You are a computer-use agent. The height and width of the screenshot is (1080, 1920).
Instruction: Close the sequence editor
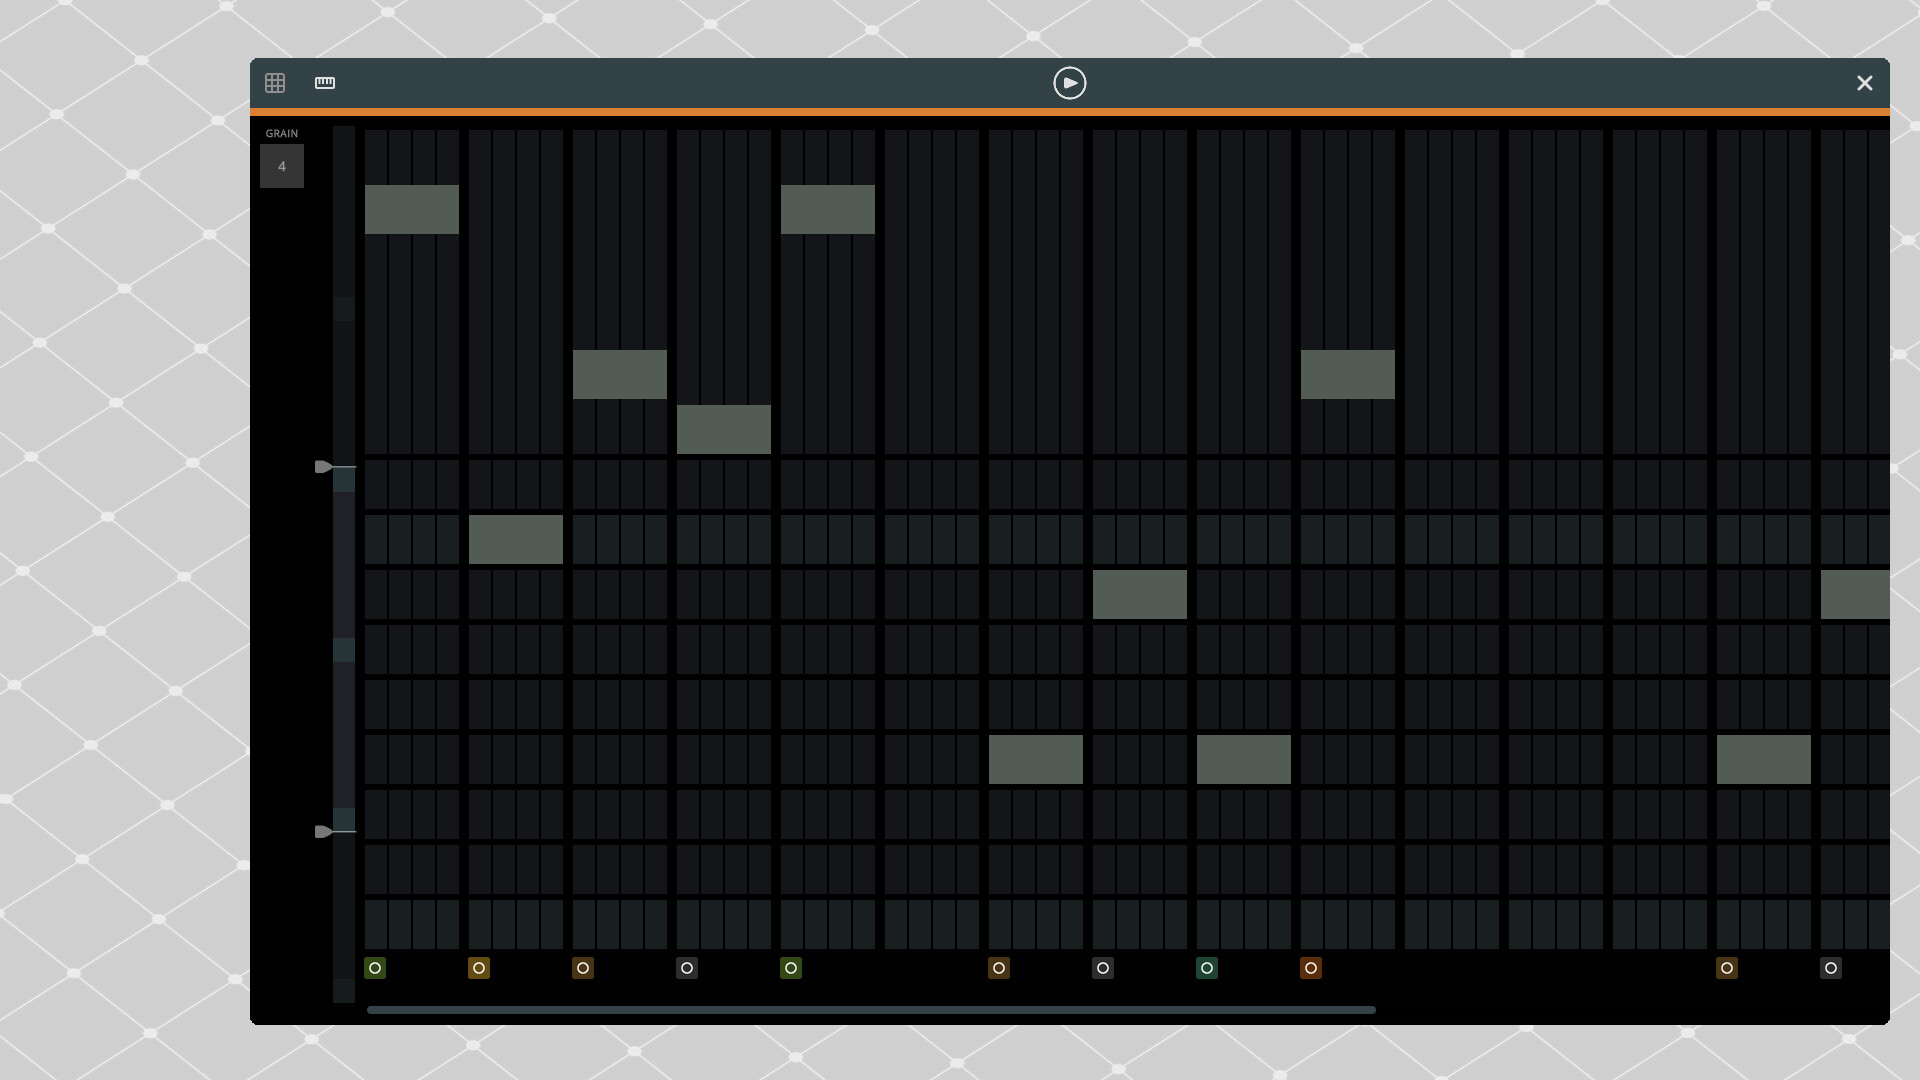(x=1864, y=83)
